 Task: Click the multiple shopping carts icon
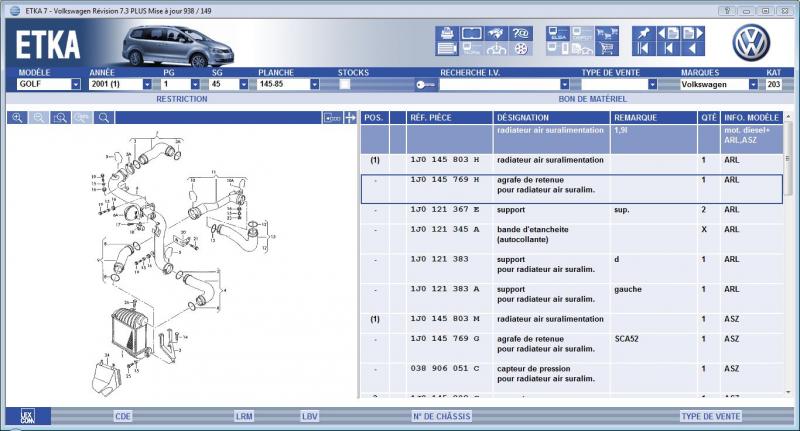[x=607, y=33]
